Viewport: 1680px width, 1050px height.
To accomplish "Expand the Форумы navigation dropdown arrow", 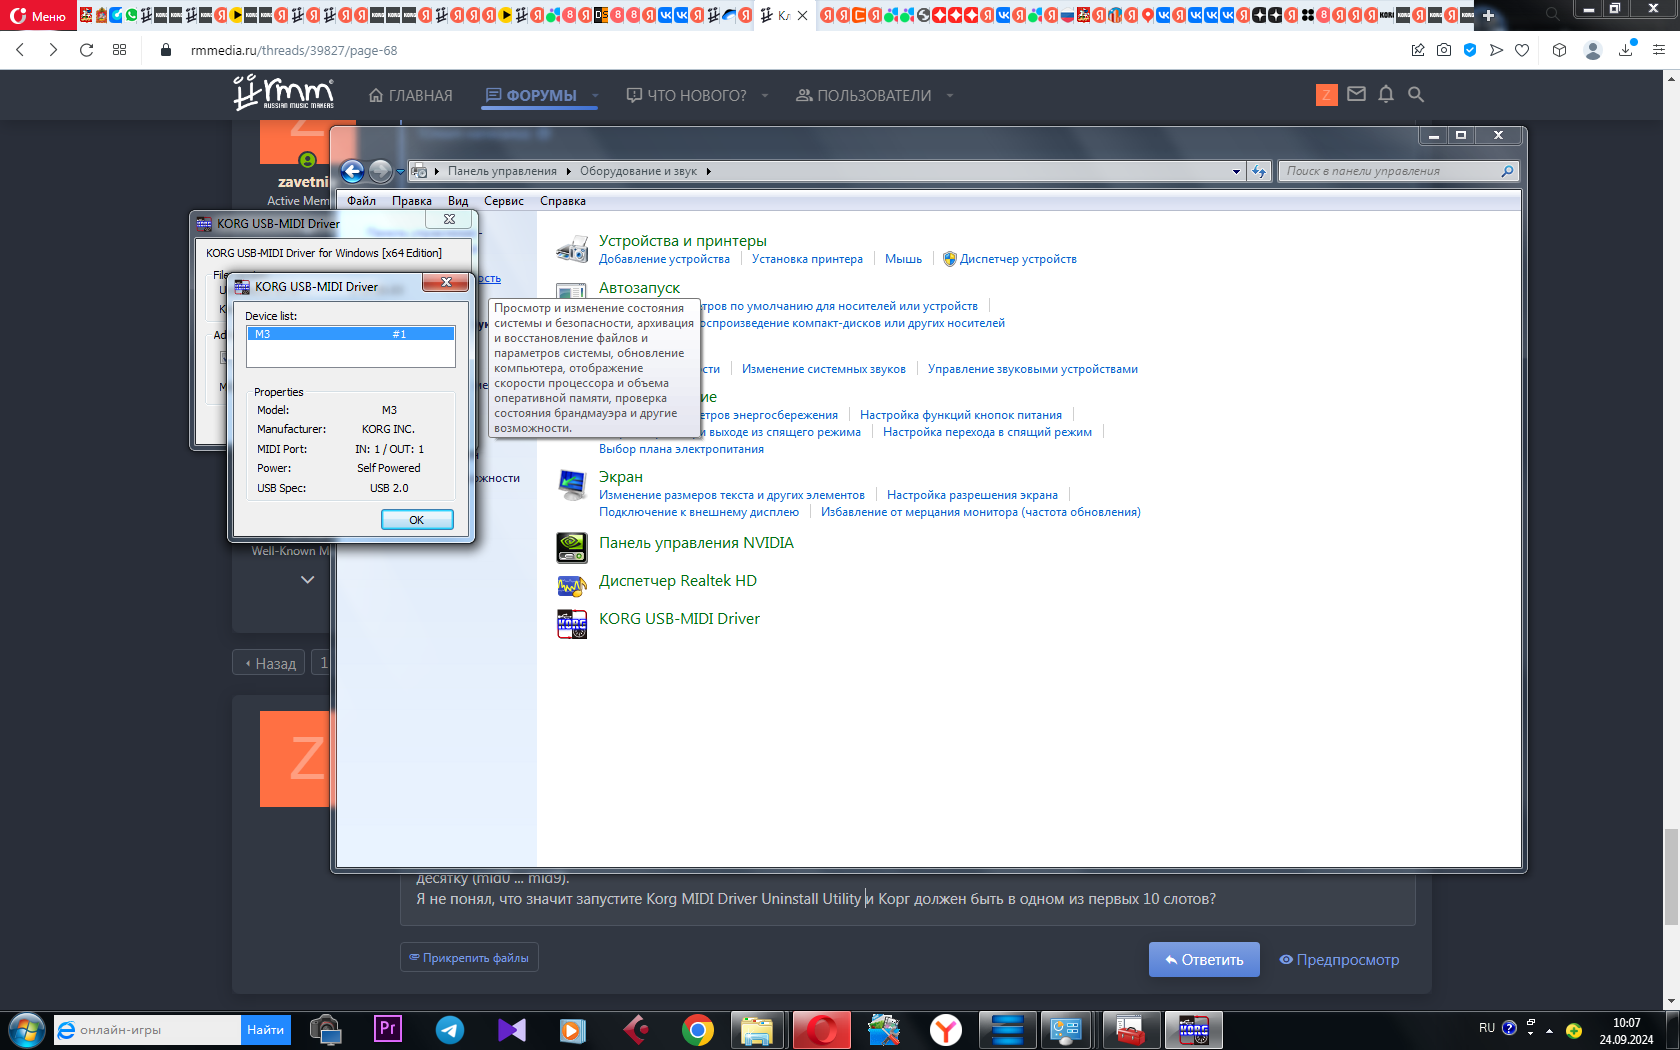I will (x=595, y=96).
